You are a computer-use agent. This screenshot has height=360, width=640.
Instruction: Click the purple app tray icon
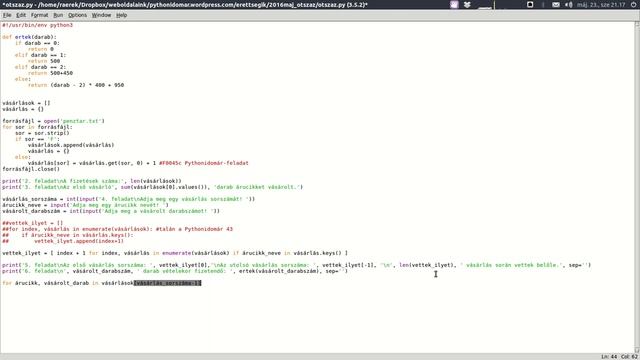454,4
